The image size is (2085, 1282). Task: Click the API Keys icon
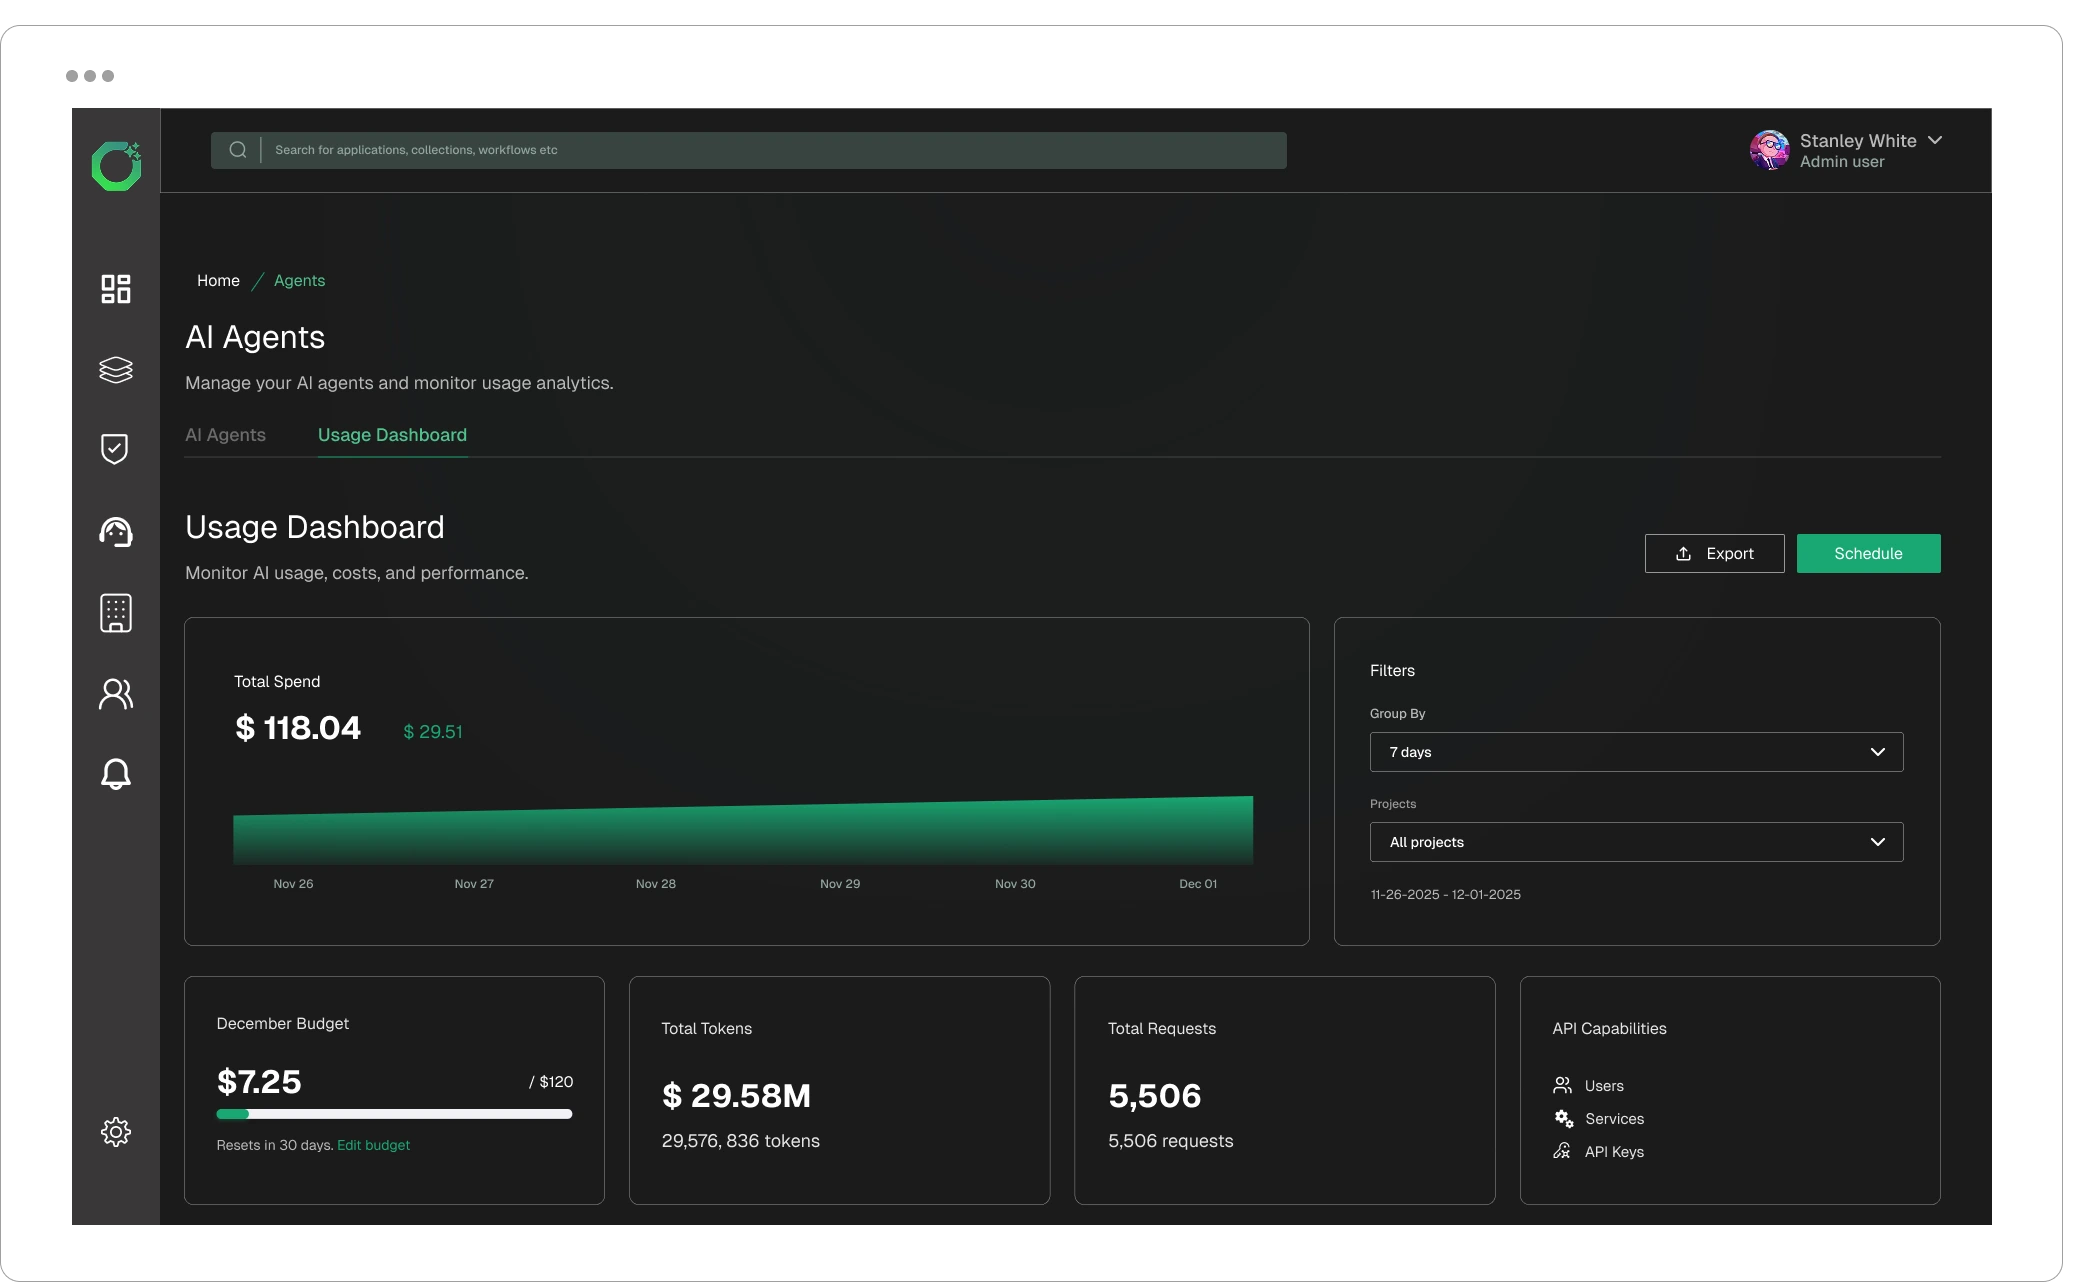[x=1562, y=1151]
